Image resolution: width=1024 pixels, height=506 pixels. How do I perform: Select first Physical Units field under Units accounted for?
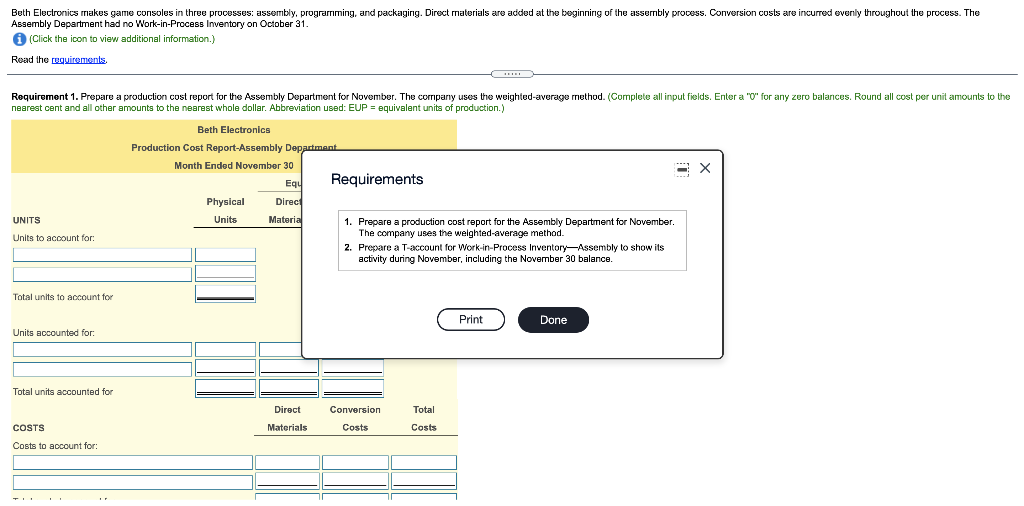[x=225, y=349]
